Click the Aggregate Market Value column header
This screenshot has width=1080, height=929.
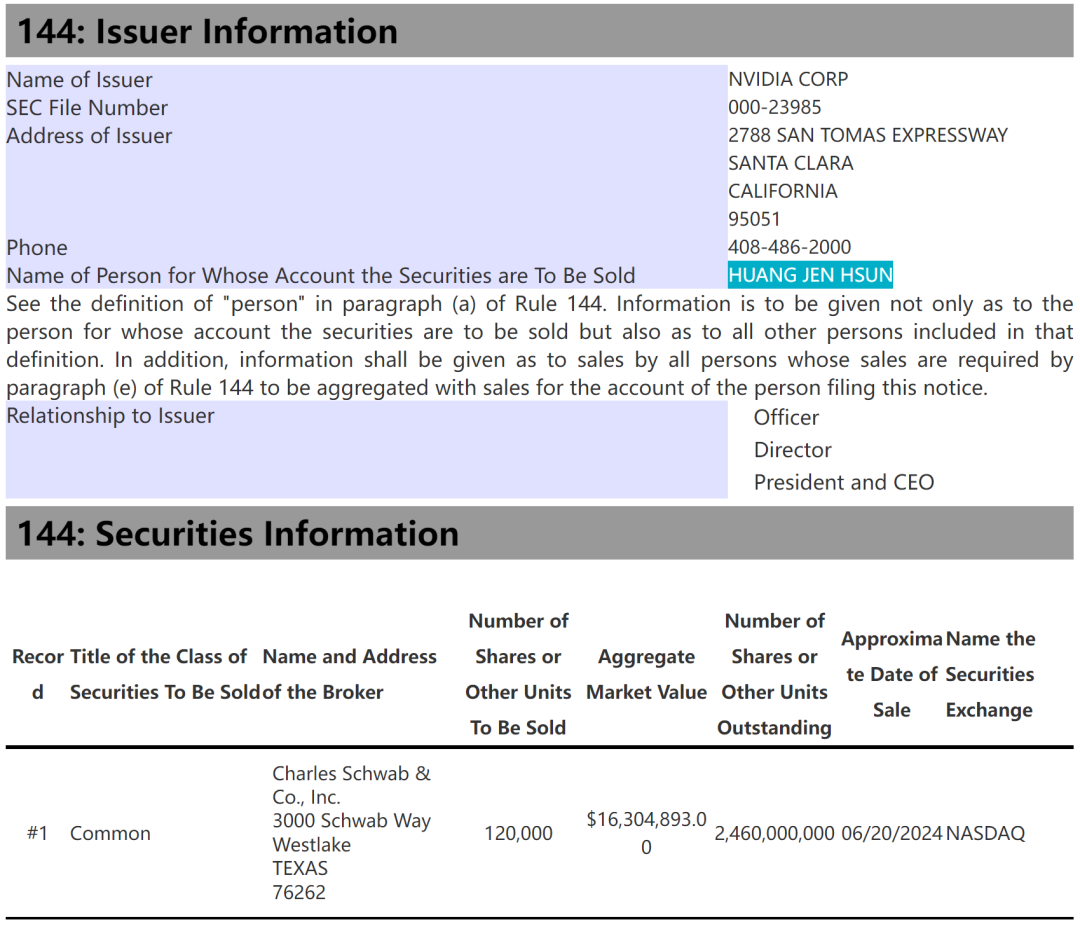tap(646, 674)
